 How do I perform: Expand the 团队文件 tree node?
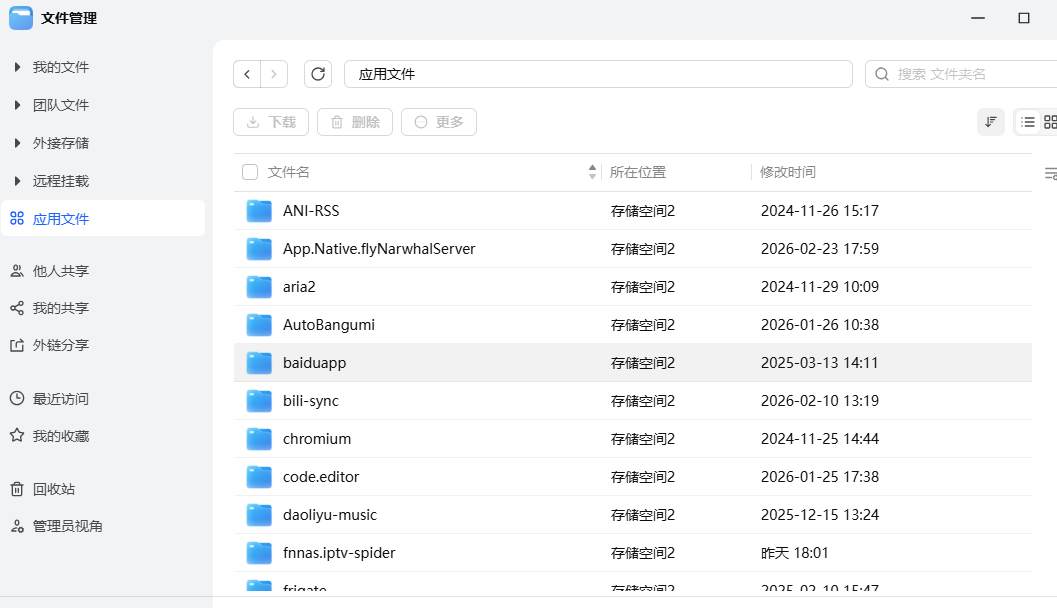pyautogui.click(x=18, y=104)
